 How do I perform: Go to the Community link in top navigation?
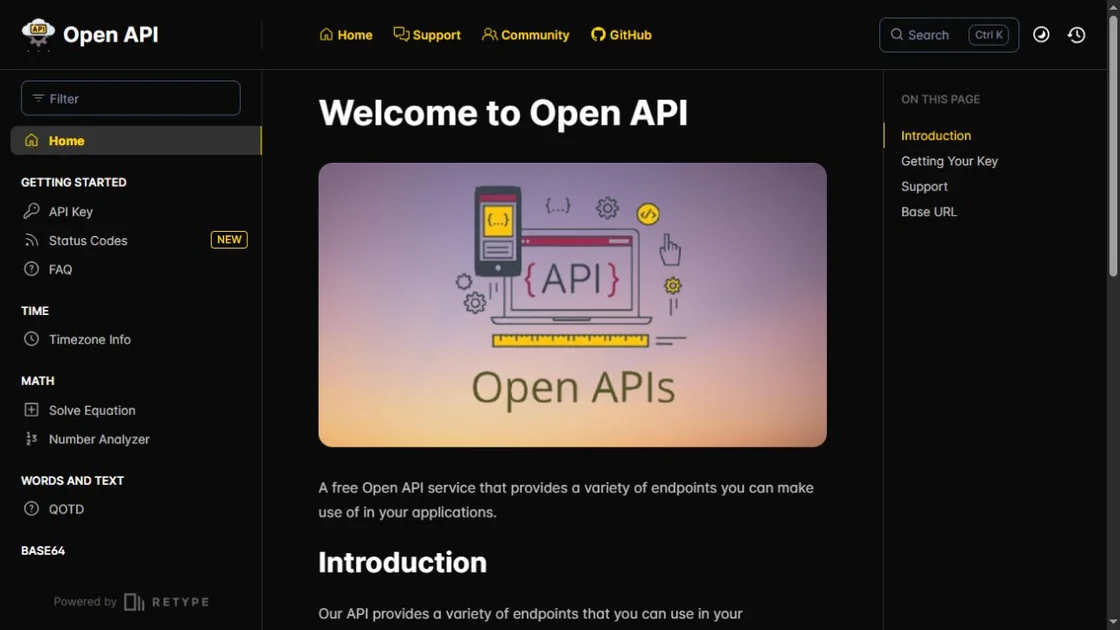pyautogui.click(x=525, y=34)
